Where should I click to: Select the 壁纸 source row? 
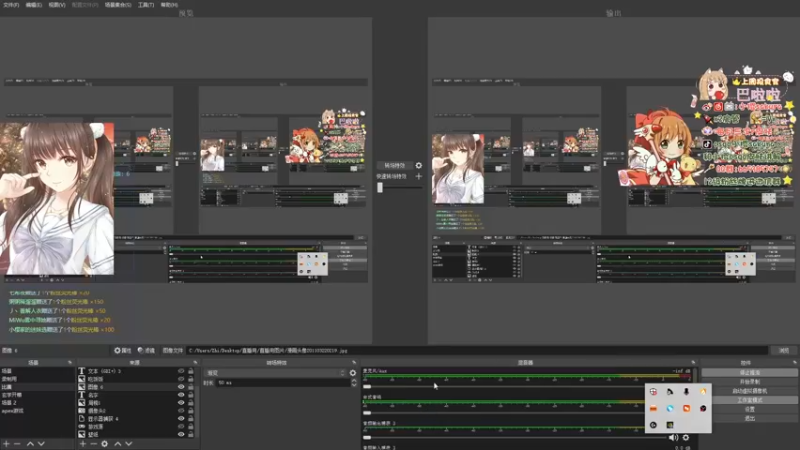(136, 434)
